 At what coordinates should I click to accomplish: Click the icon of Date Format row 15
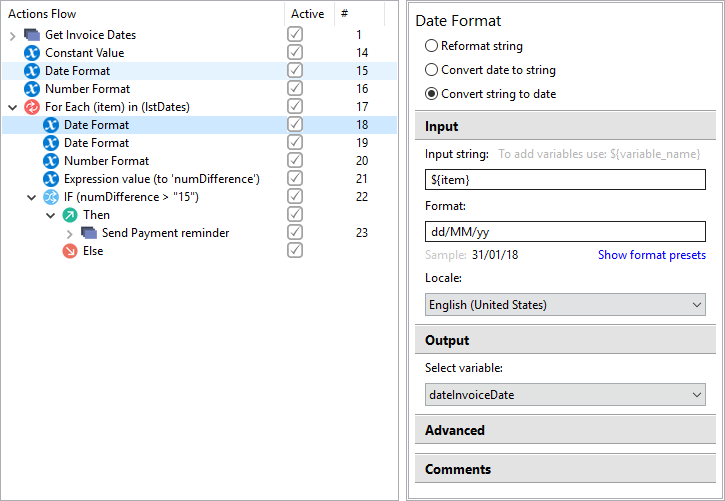coord(32,71)
